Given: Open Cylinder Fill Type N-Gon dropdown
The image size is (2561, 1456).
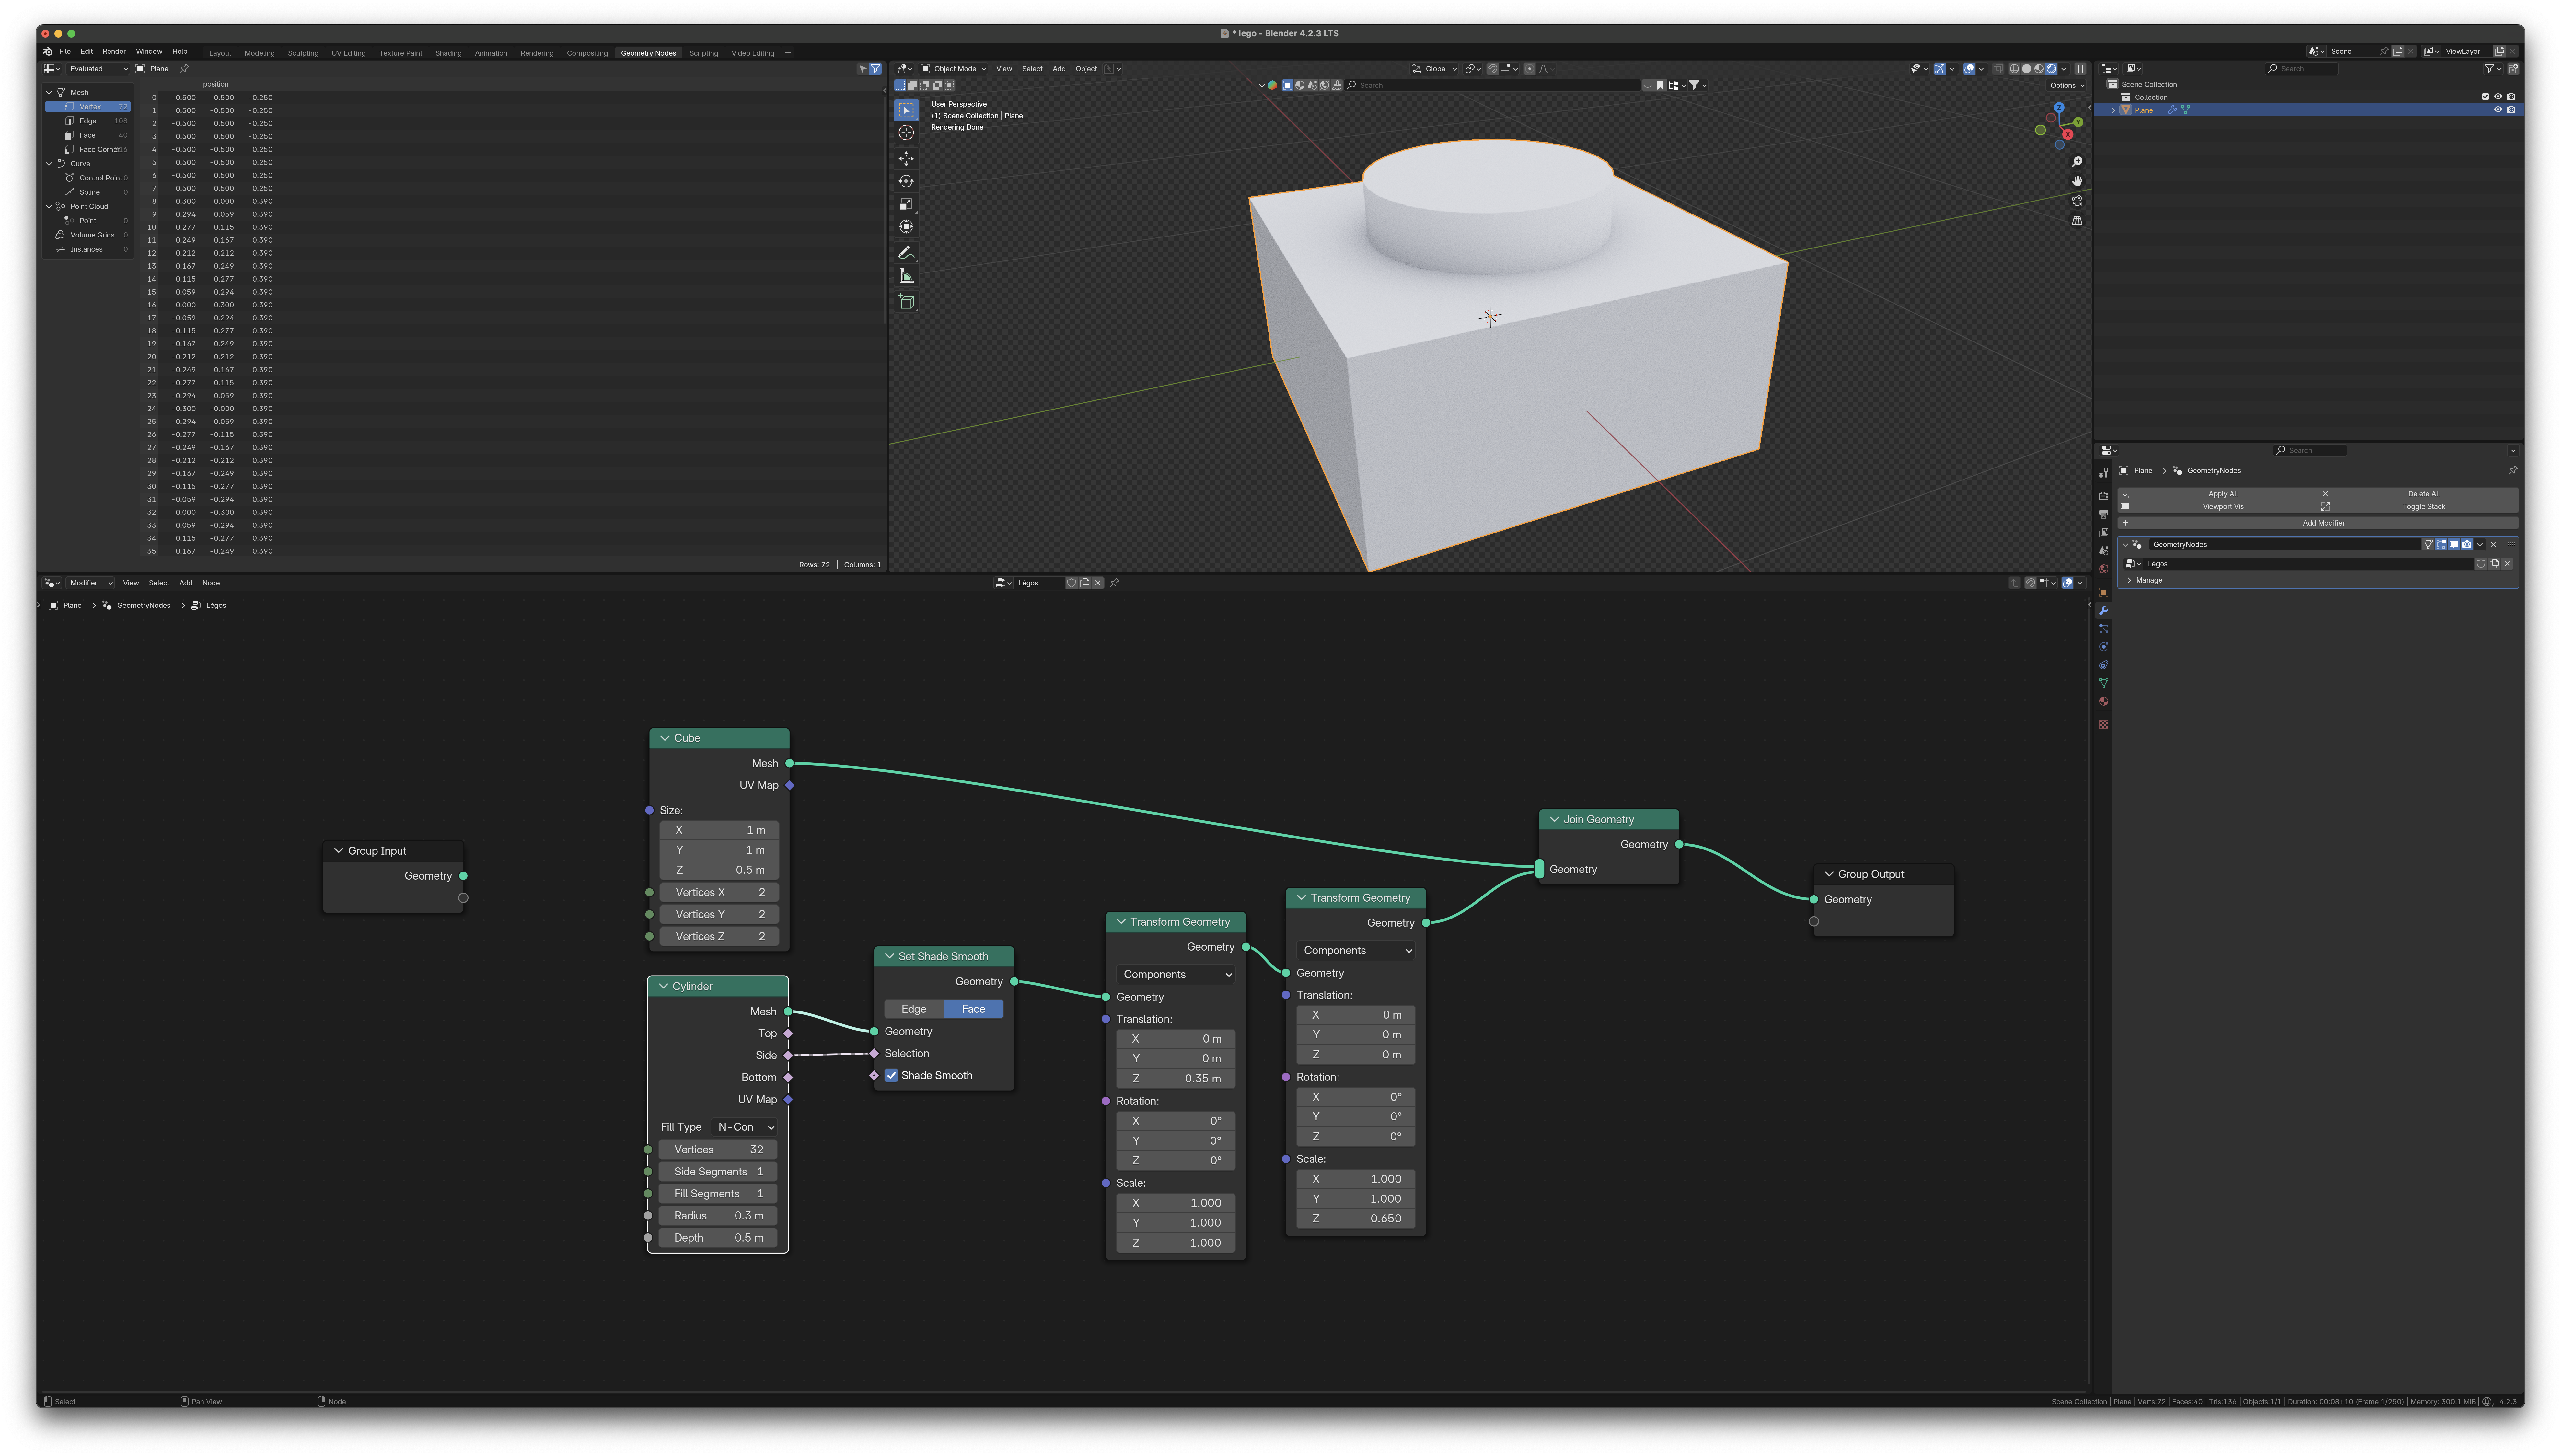Looking at the screenshot, I should click(x=745, y=1127).
